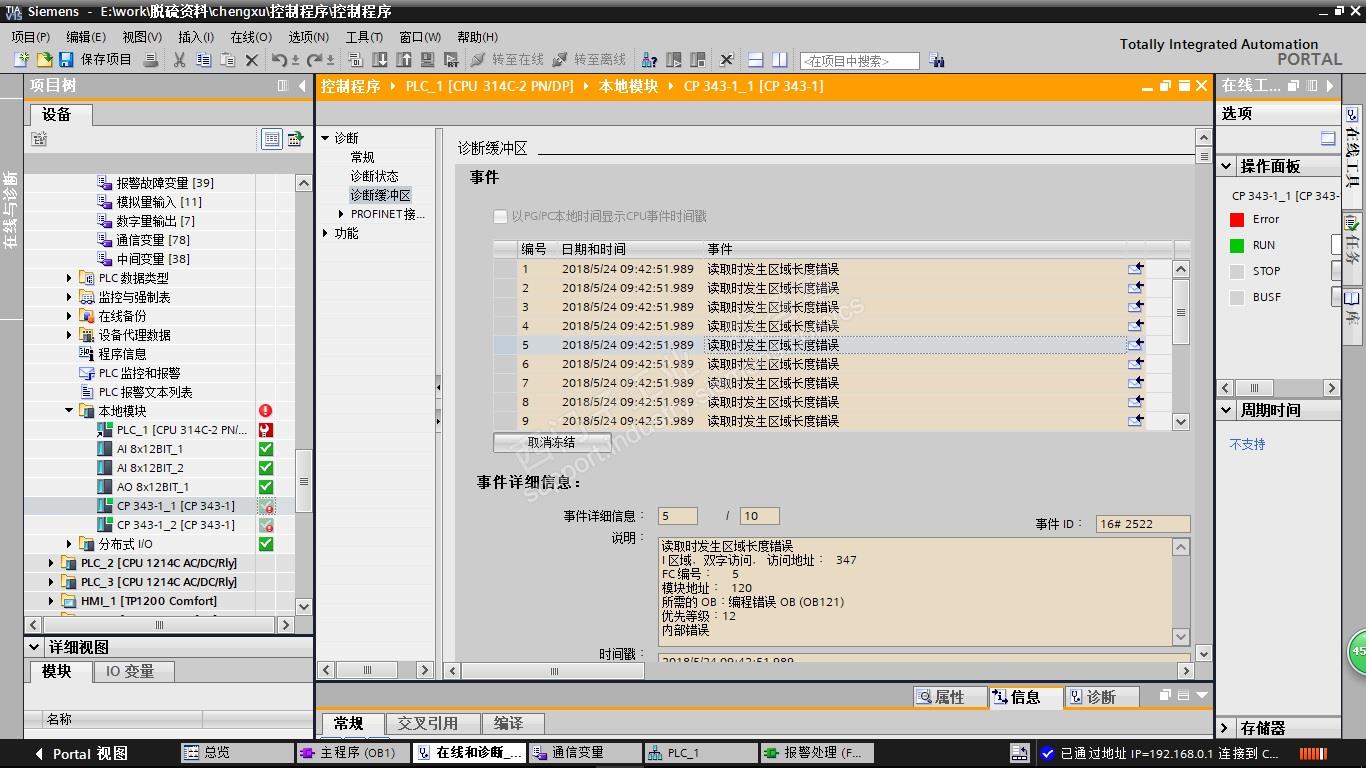Click the download to device icon
This screenshot has width=1366, height=768.
point(381,60)
